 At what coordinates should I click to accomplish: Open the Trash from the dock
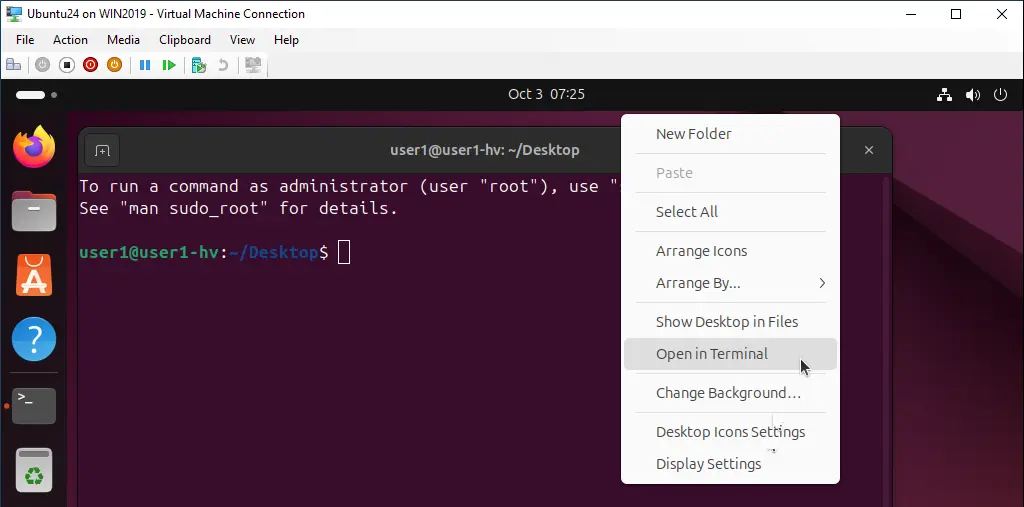tap(34, 470)
